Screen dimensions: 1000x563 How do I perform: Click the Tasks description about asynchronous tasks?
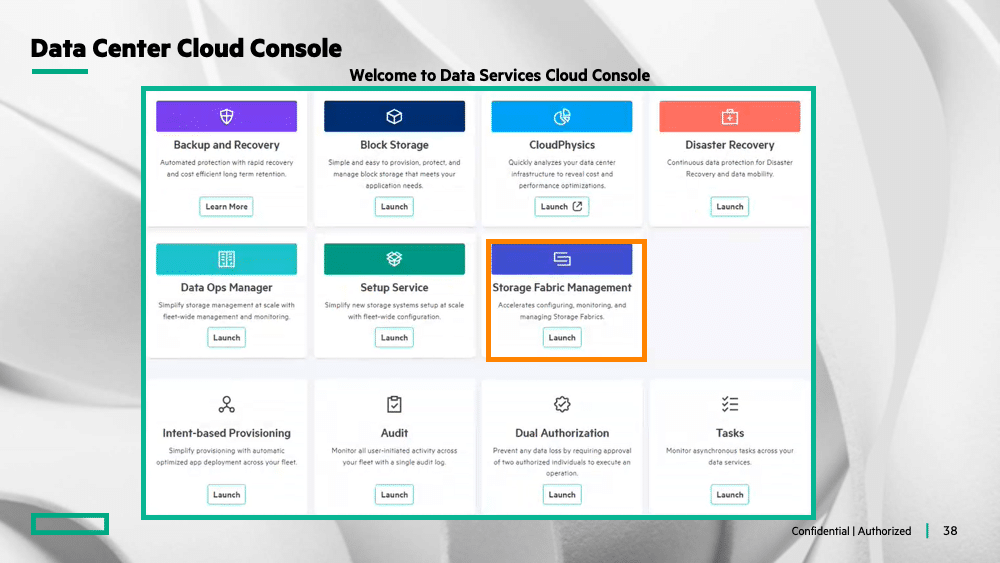(730, 457)
